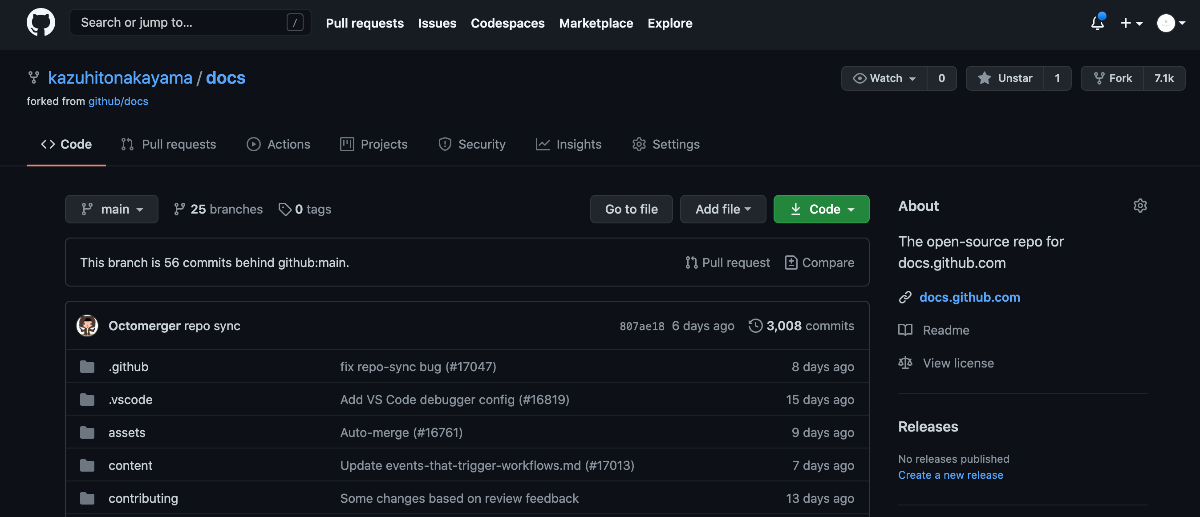The image size is (1200, 517).
Task: Open the .vscode folder
Action: (x=130, y=400)
